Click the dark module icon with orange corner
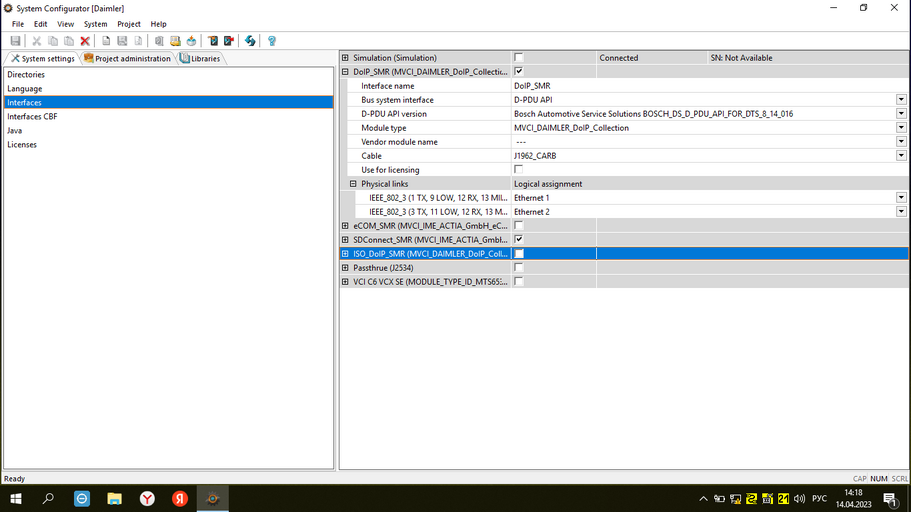 tap(213, 41)
